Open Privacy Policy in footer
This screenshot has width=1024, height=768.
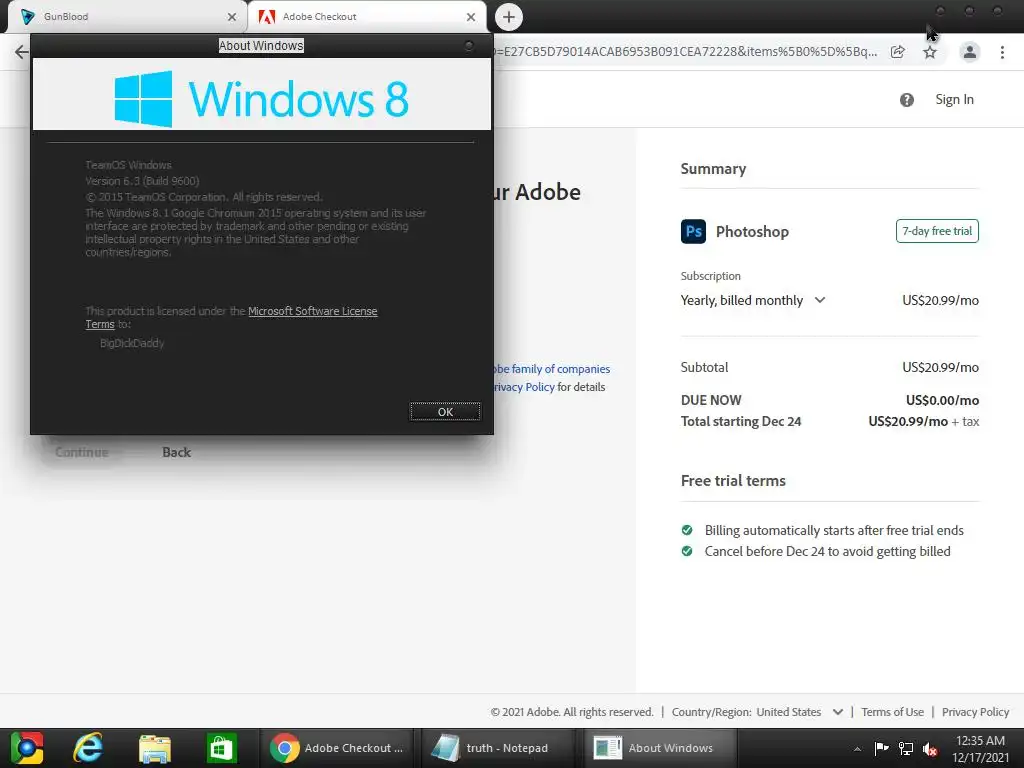975,712
